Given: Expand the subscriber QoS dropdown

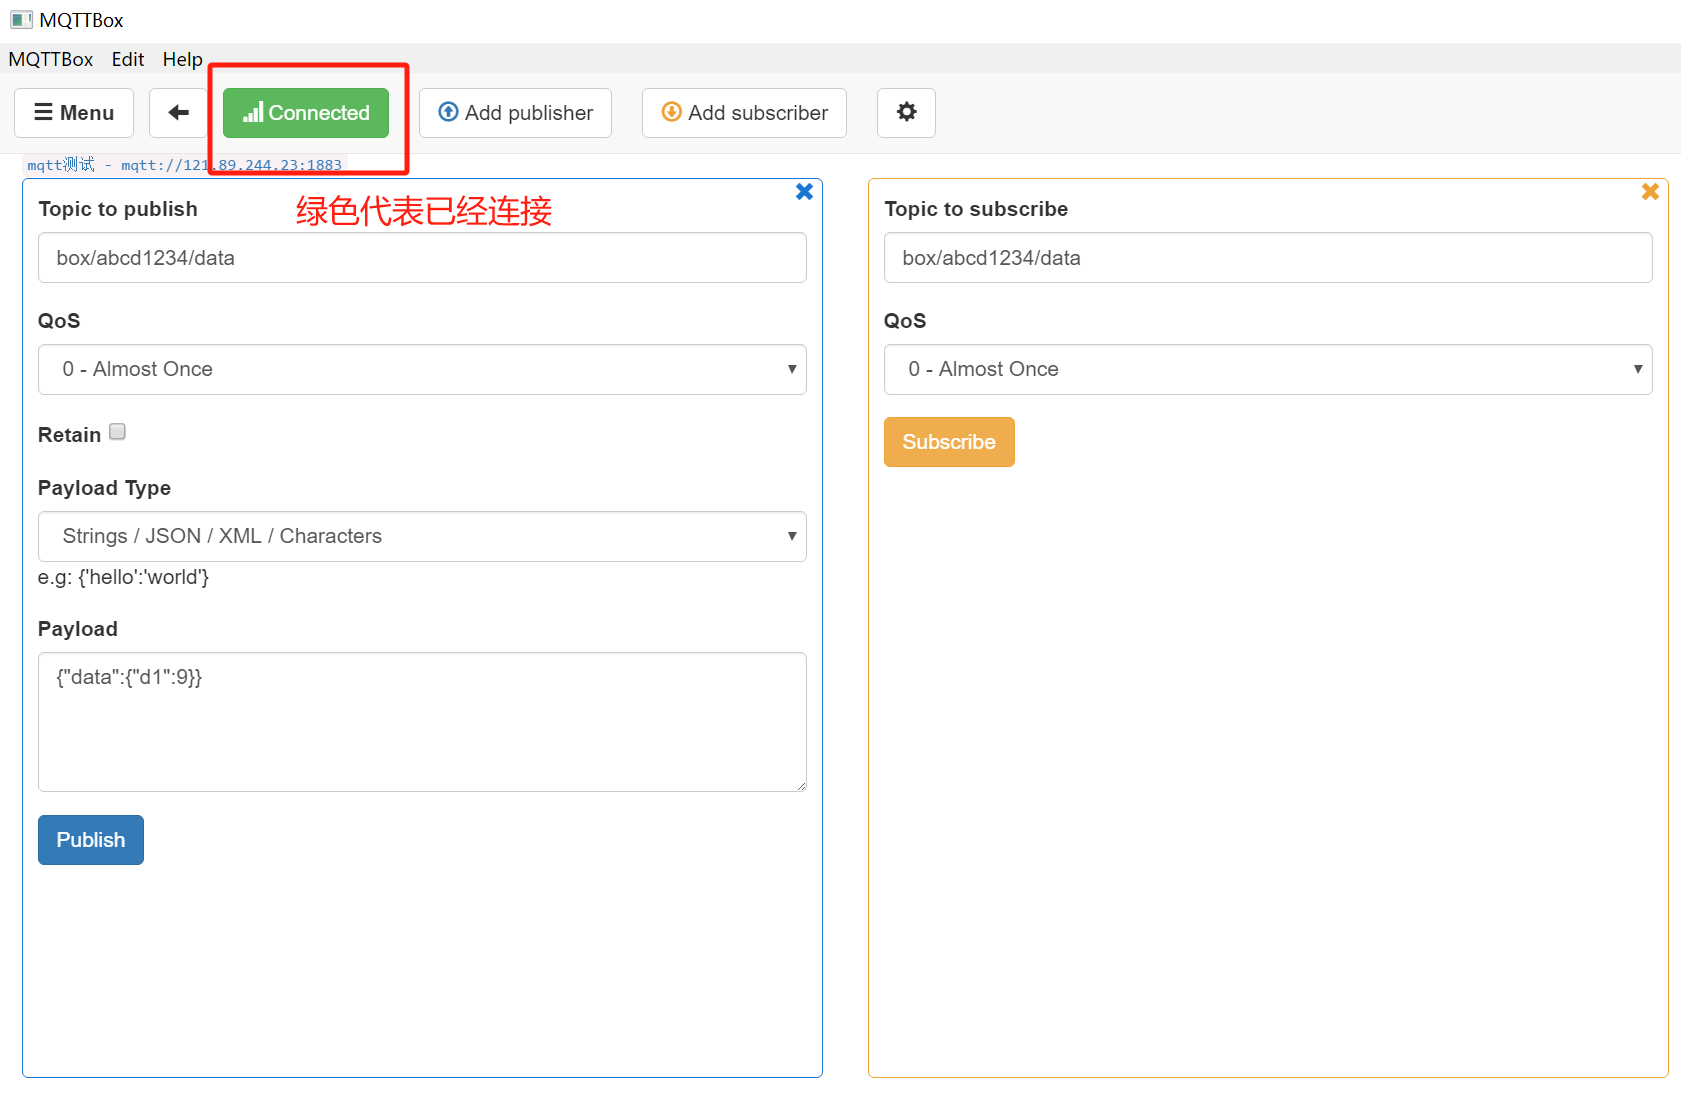Looking at the screenshot, I should 1268,369.
